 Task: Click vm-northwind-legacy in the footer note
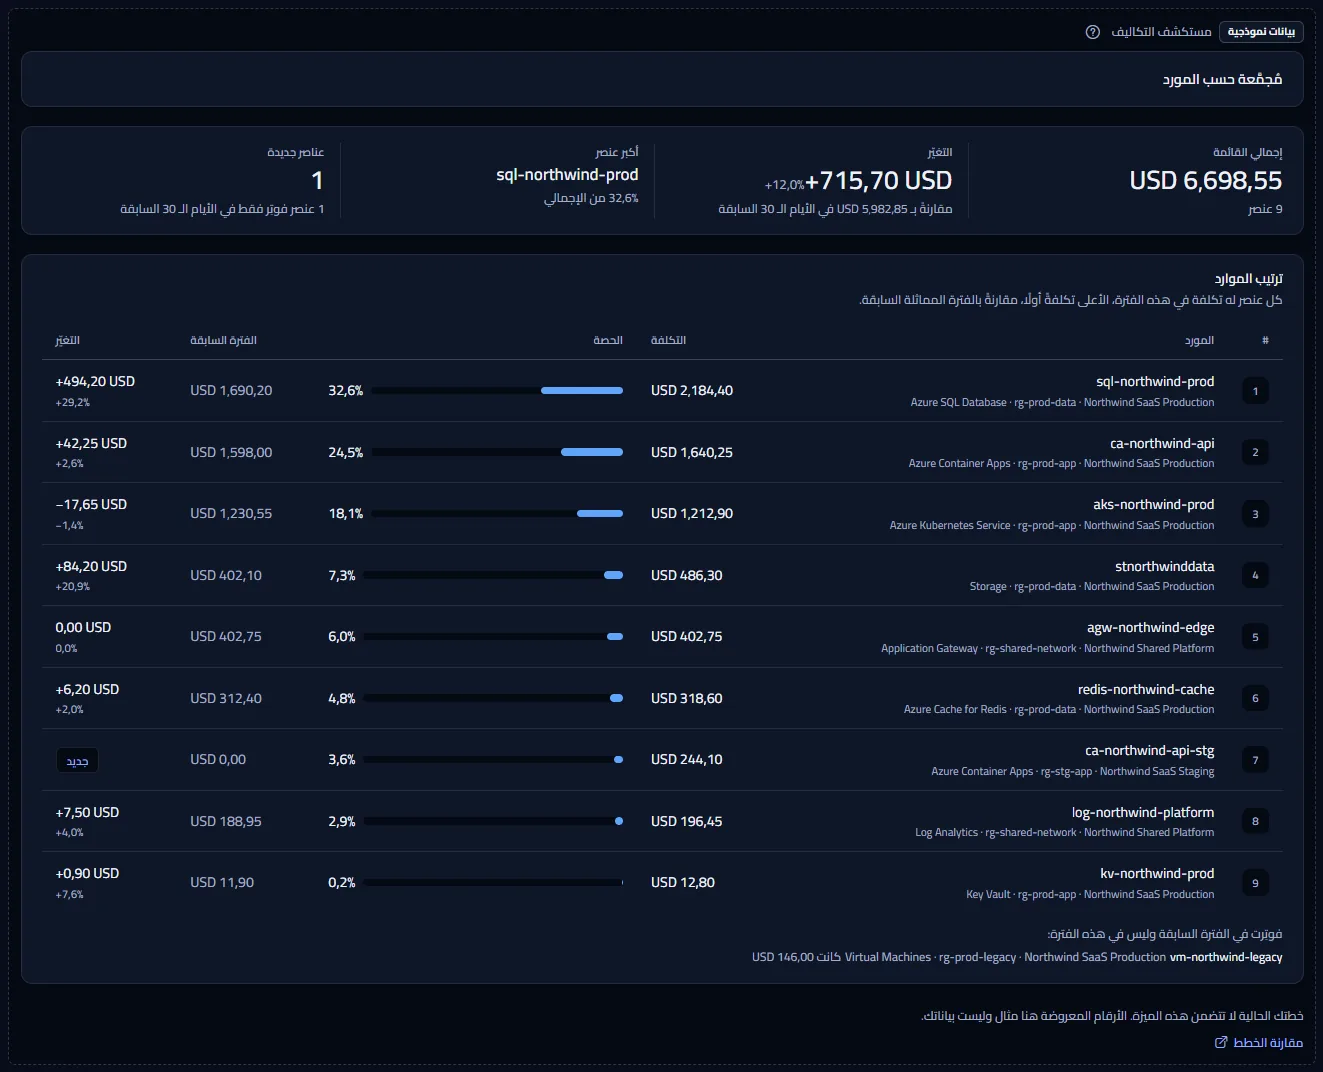click(1226, 957)
